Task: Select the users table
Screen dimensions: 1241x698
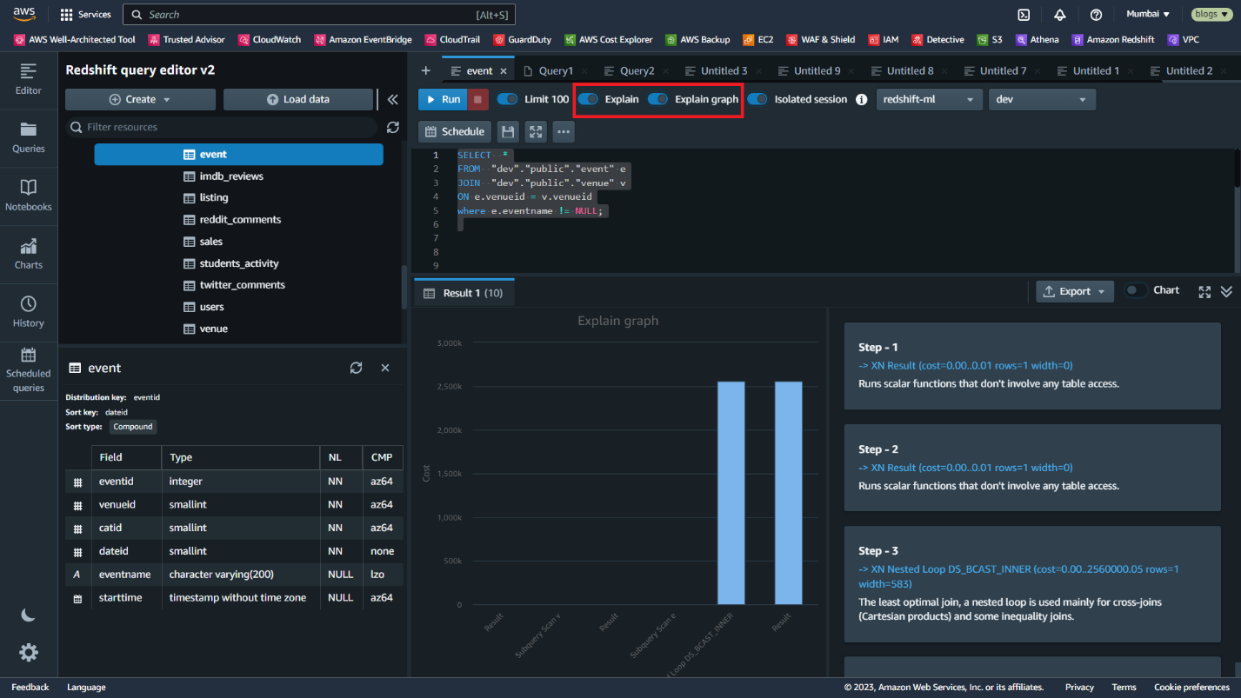Action: tap(211, 307)
